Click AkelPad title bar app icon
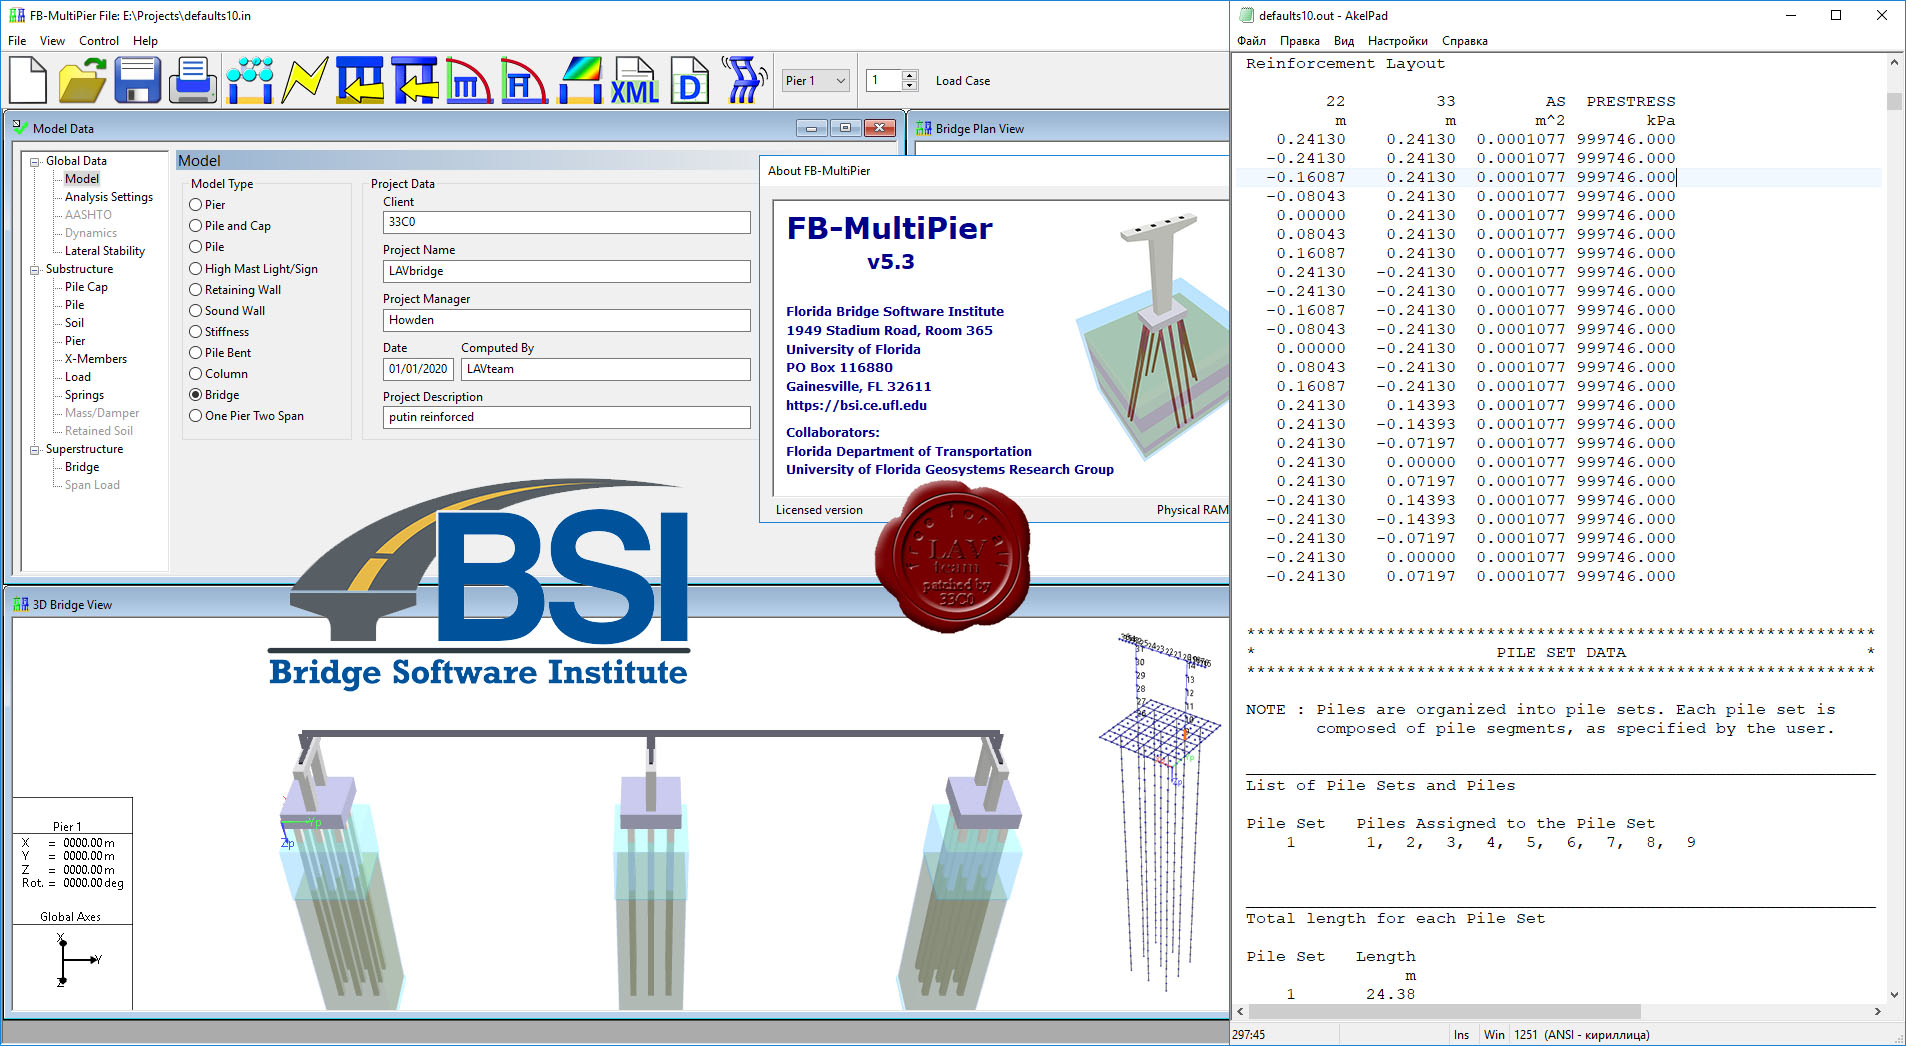Screen dimensions: 1906x1046 tap(1246, 15)
